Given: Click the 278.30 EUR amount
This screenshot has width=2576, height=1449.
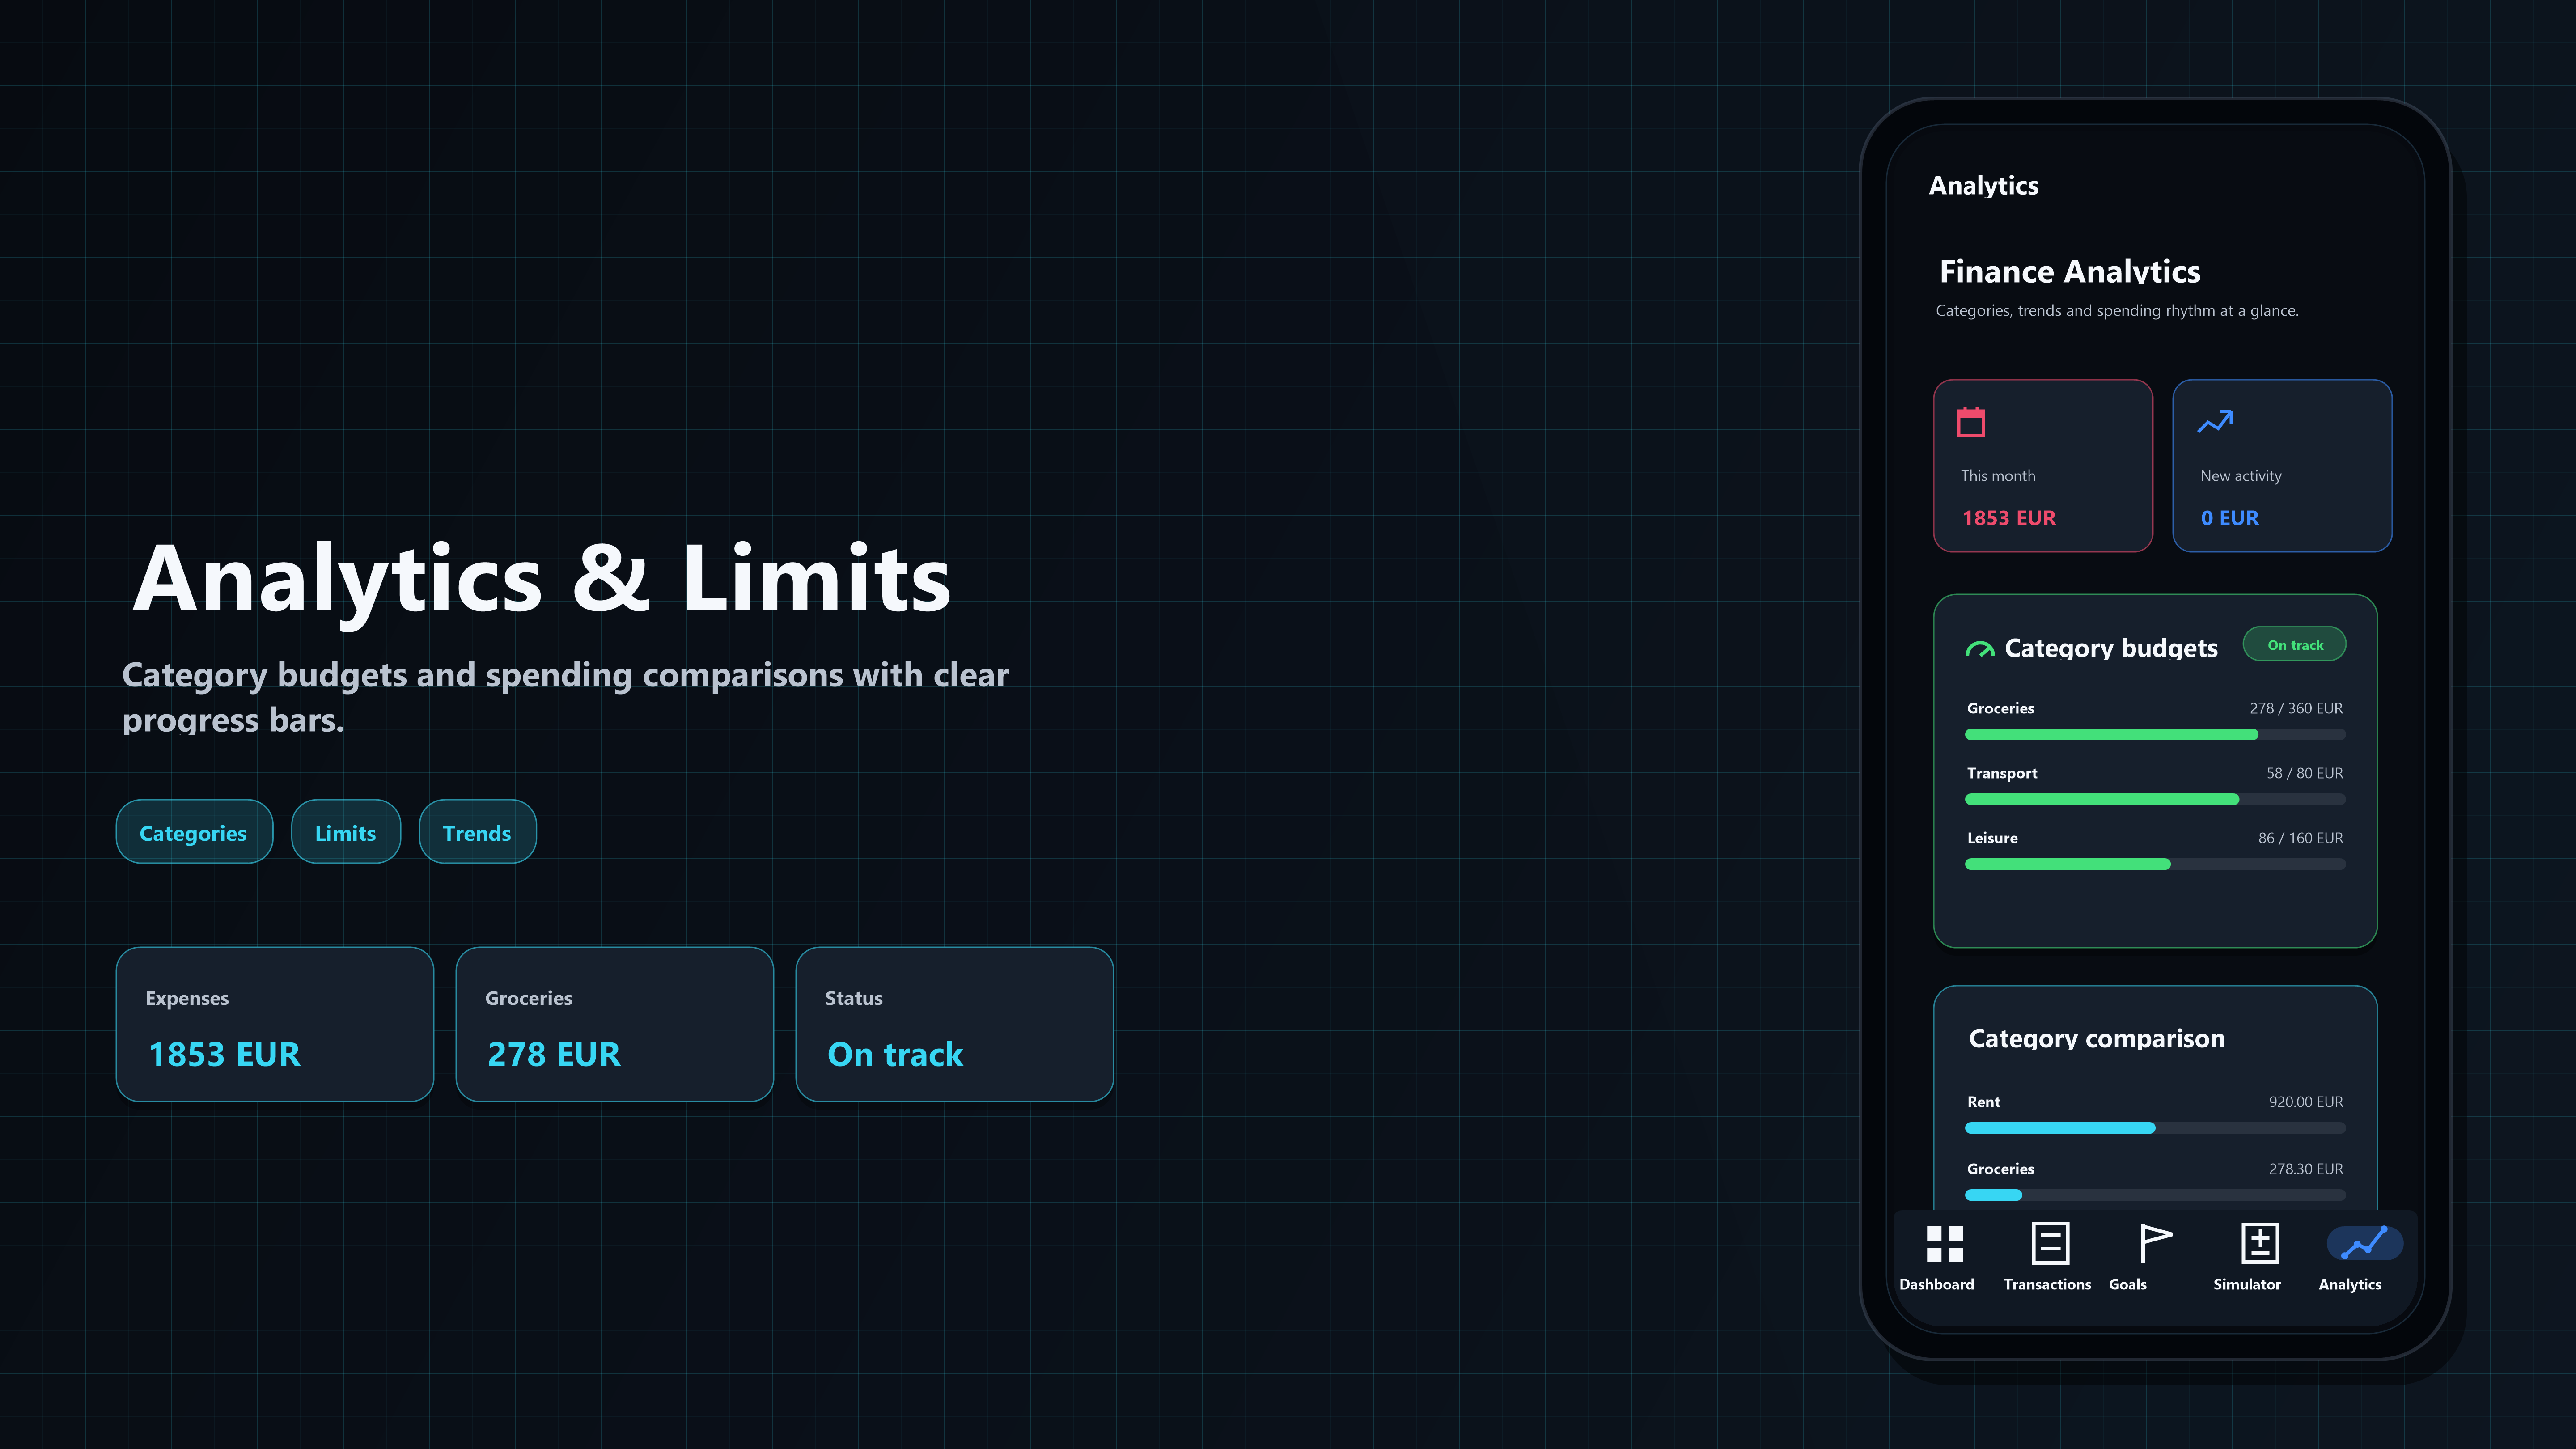Looking at the screenshot, I should (2305, 1169).
